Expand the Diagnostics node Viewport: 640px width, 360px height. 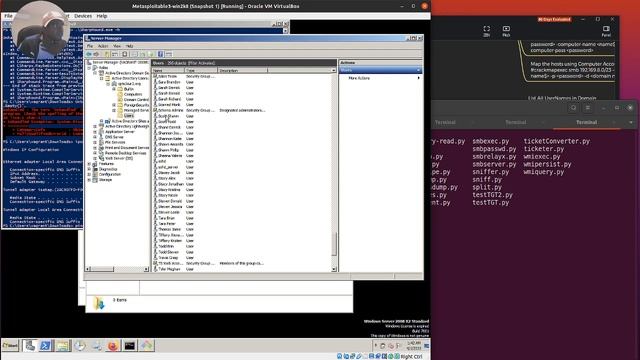[89, 169]
